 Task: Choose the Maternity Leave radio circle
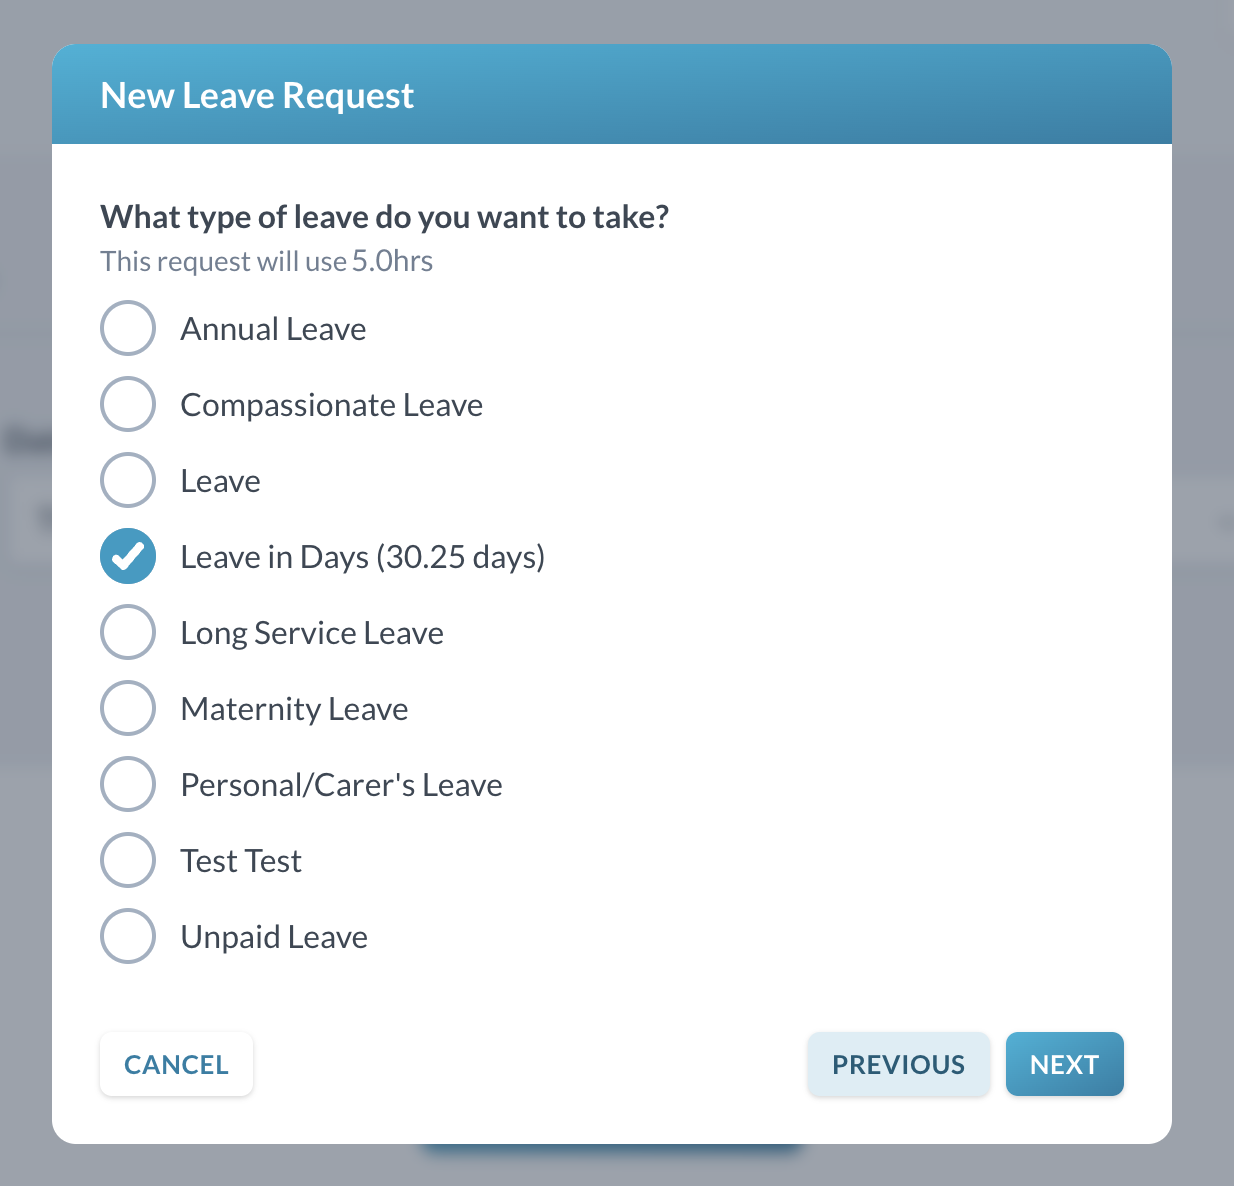128,708
